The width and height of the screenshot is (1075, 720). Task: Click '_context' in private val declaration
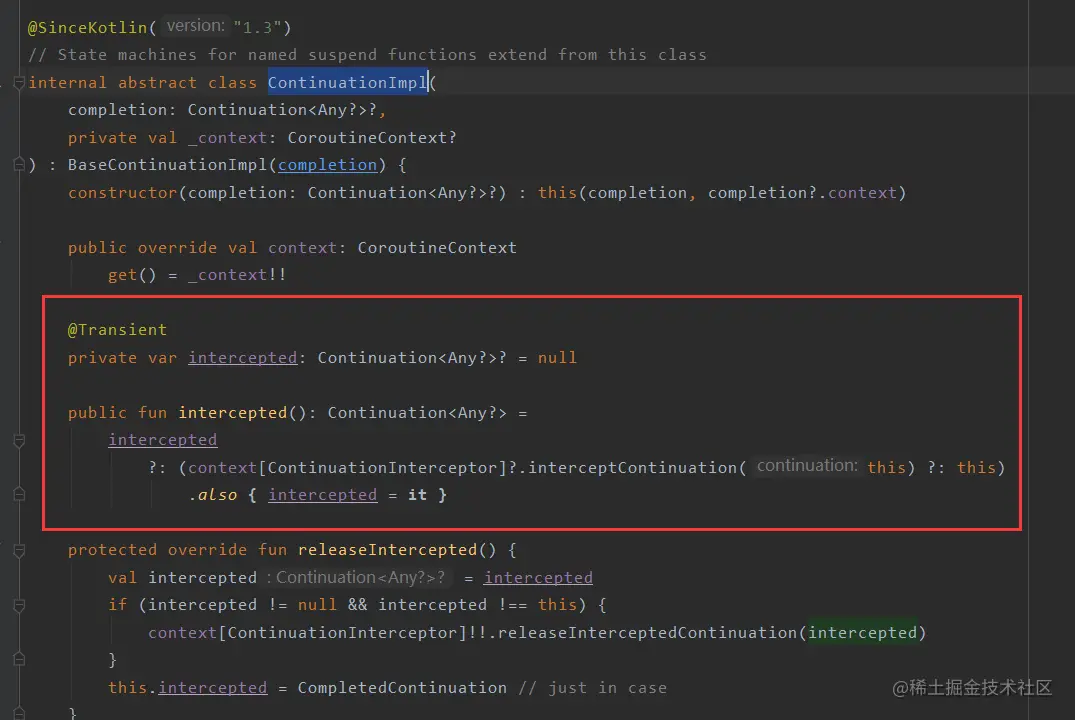[227, 138]
